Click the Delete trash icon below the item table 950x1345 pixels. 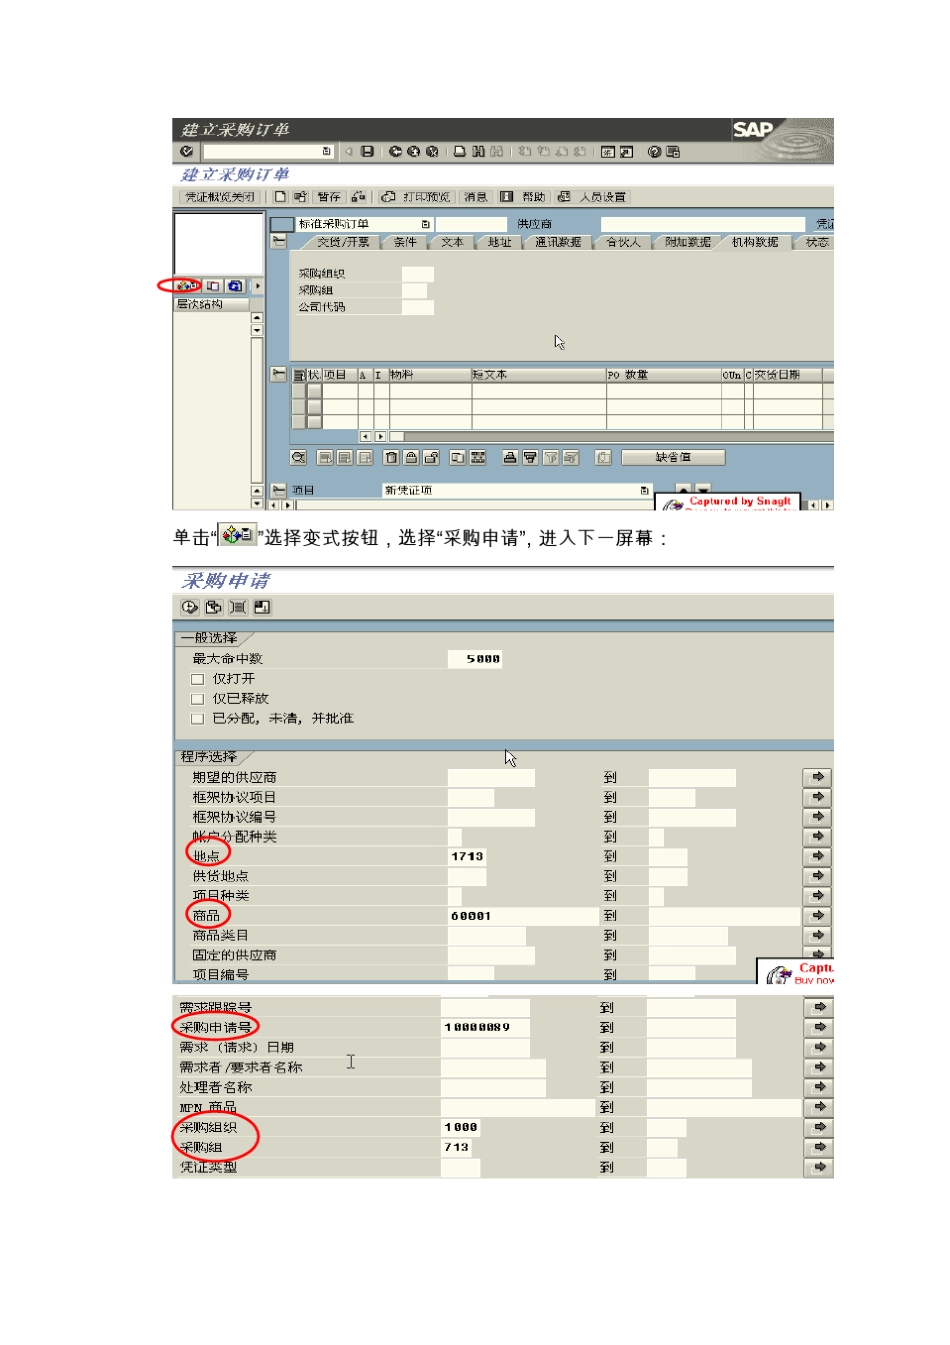[x=391, y=457]
